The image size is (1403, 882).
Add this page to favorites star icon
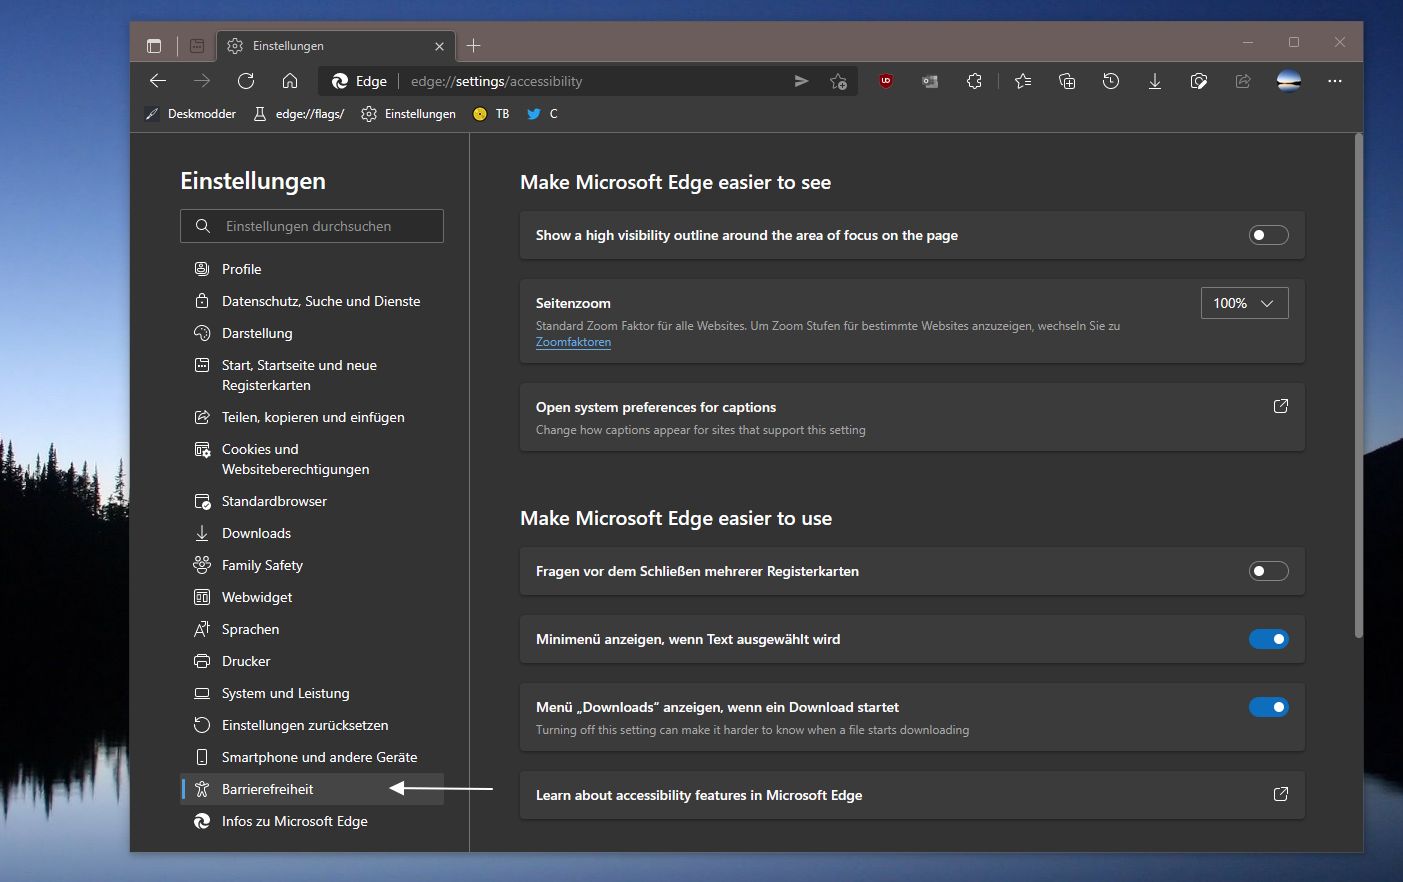838,81
